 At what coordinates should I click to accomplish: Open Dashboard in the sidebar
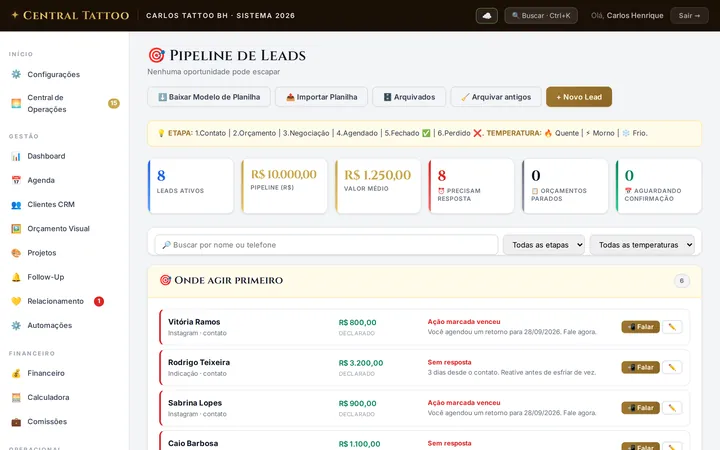46,156
